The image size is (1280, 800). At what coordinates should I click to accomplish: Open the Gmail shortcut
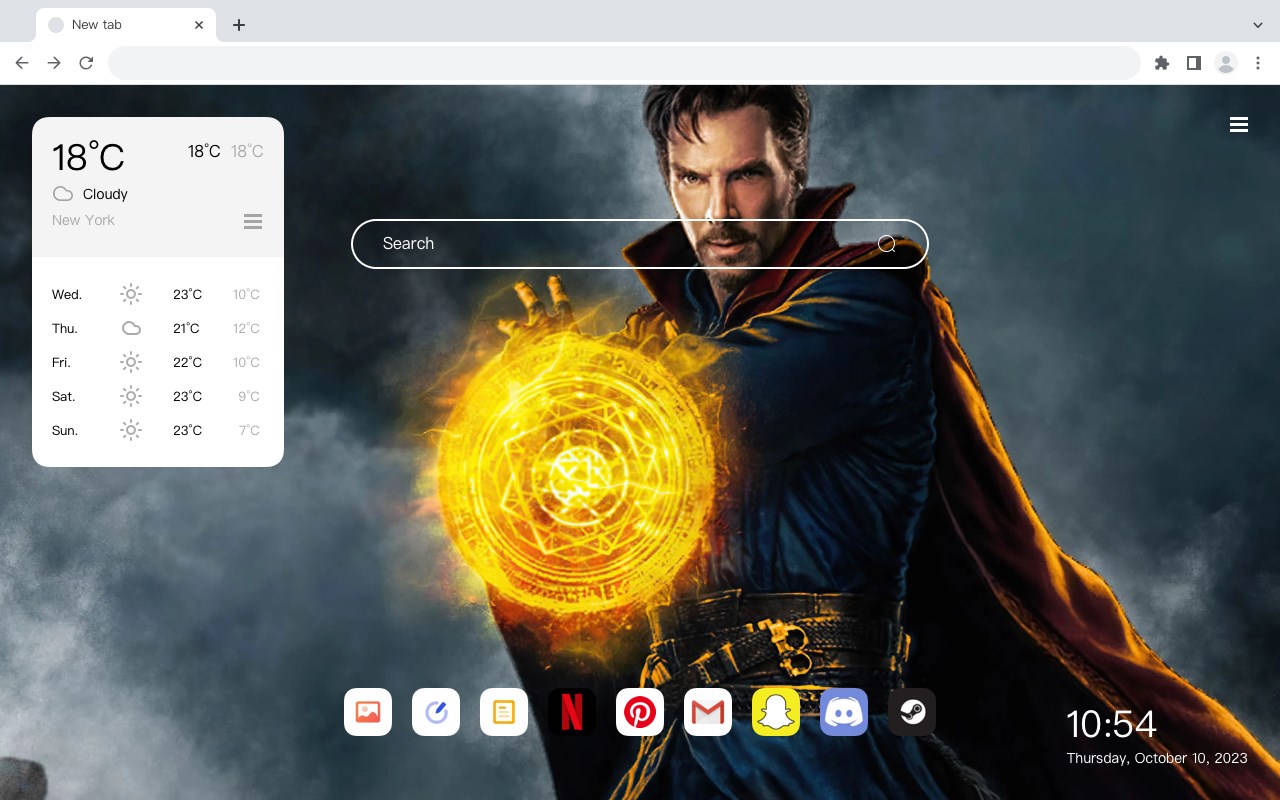[x=708, y=712]
